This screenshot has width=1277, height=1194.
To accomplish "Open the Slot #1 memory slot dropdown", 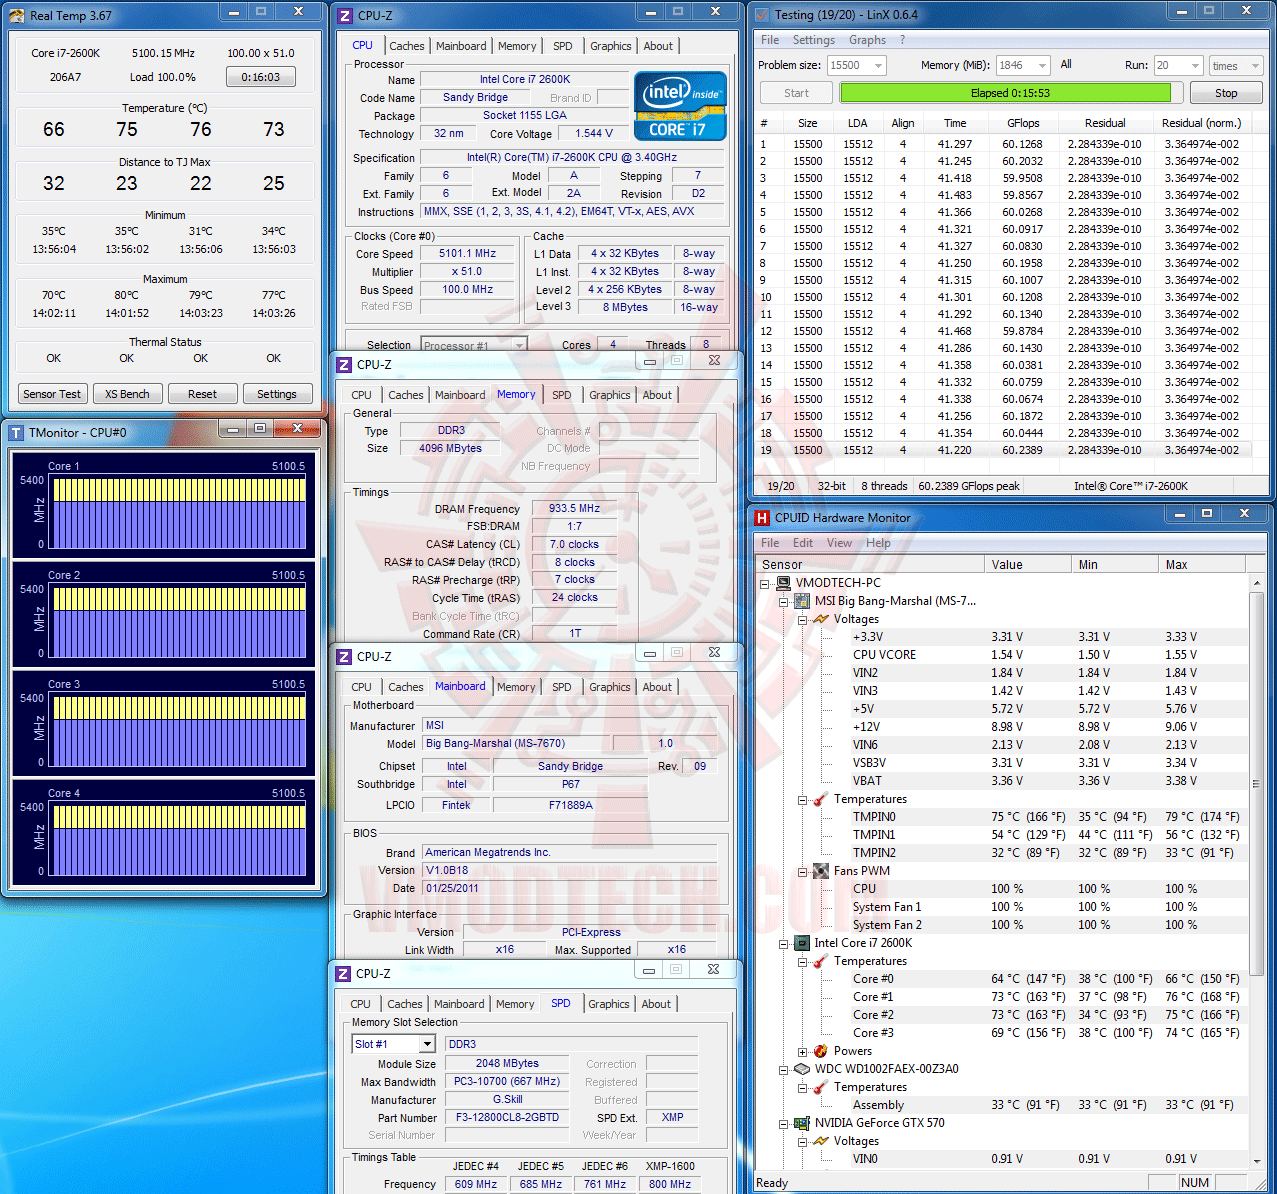I will click(427, 1044).
